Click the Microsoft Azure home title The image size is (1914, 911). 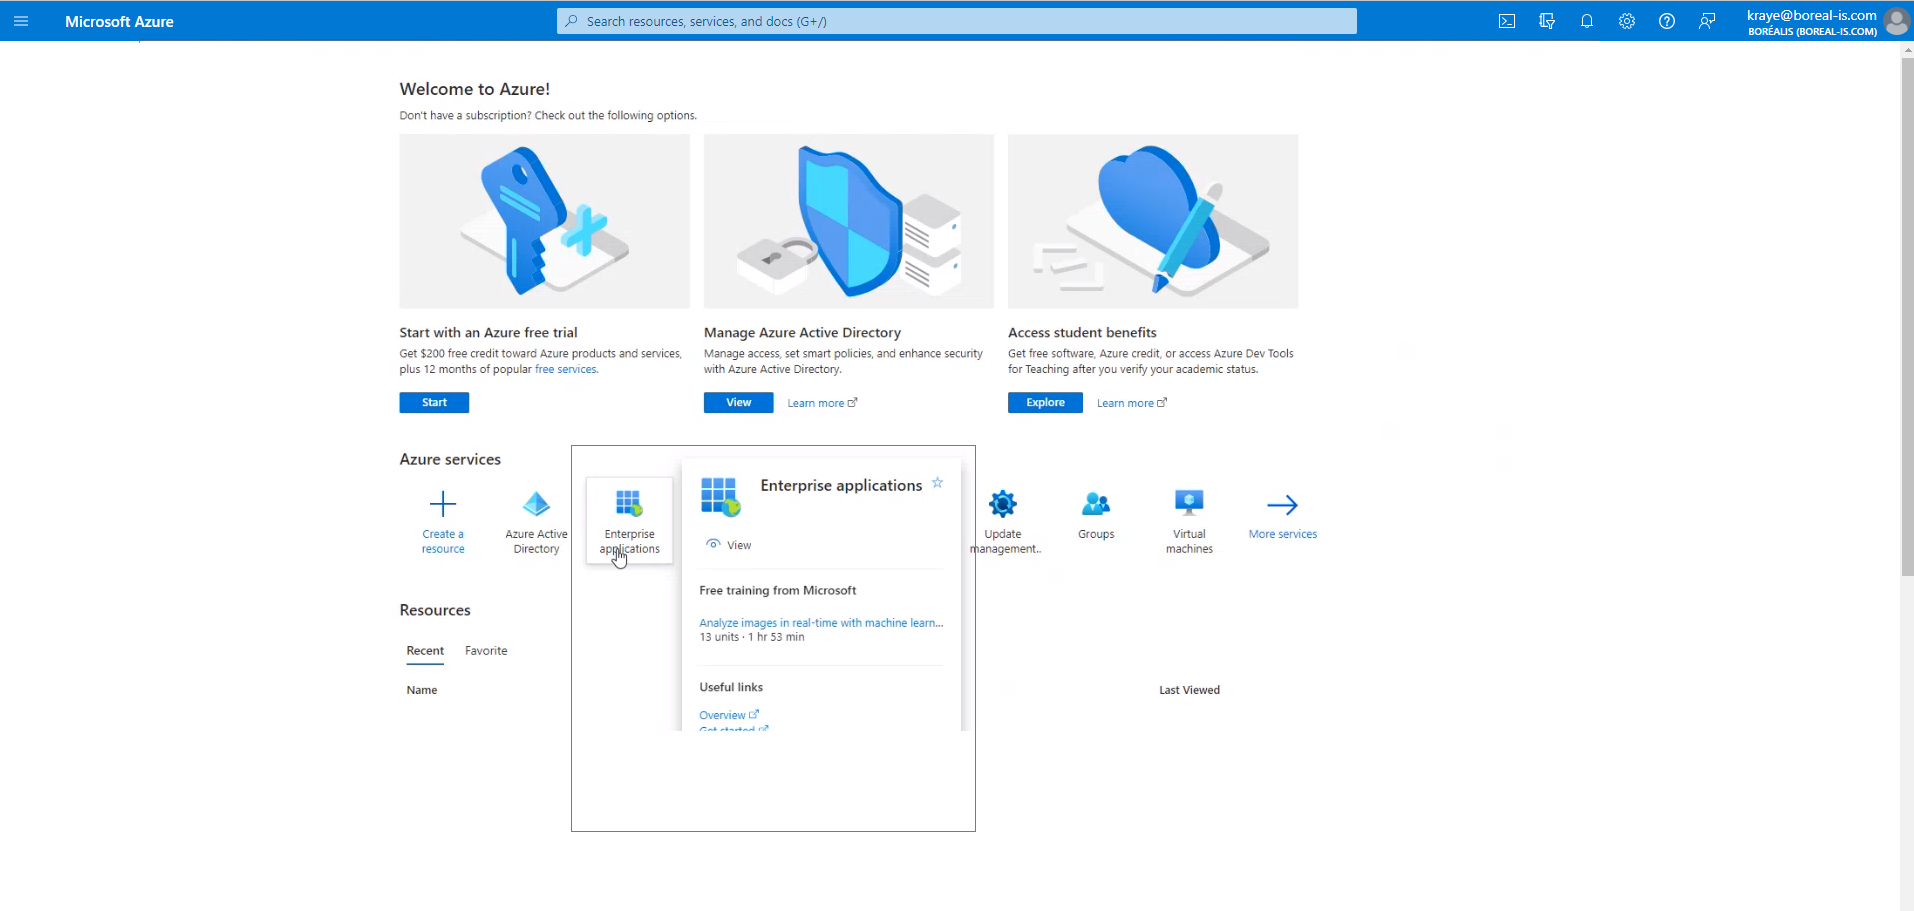coord(119,21)
